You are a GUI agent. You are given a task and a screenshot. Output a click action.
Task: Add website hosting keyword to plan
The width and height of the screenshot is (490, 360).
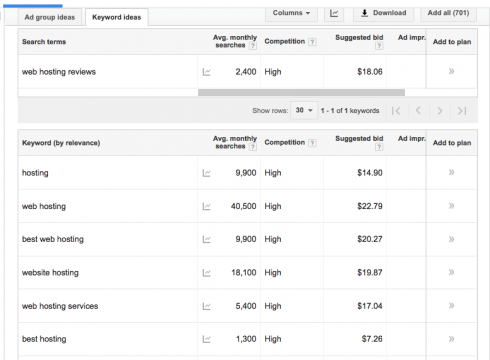pos(452,272)
